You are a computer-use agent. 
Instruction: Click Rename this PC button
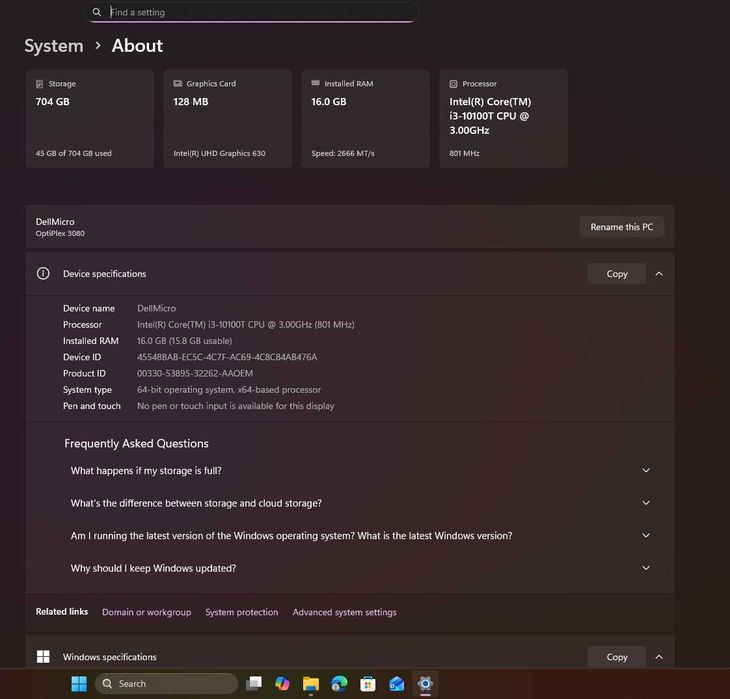tap(621, 227)
